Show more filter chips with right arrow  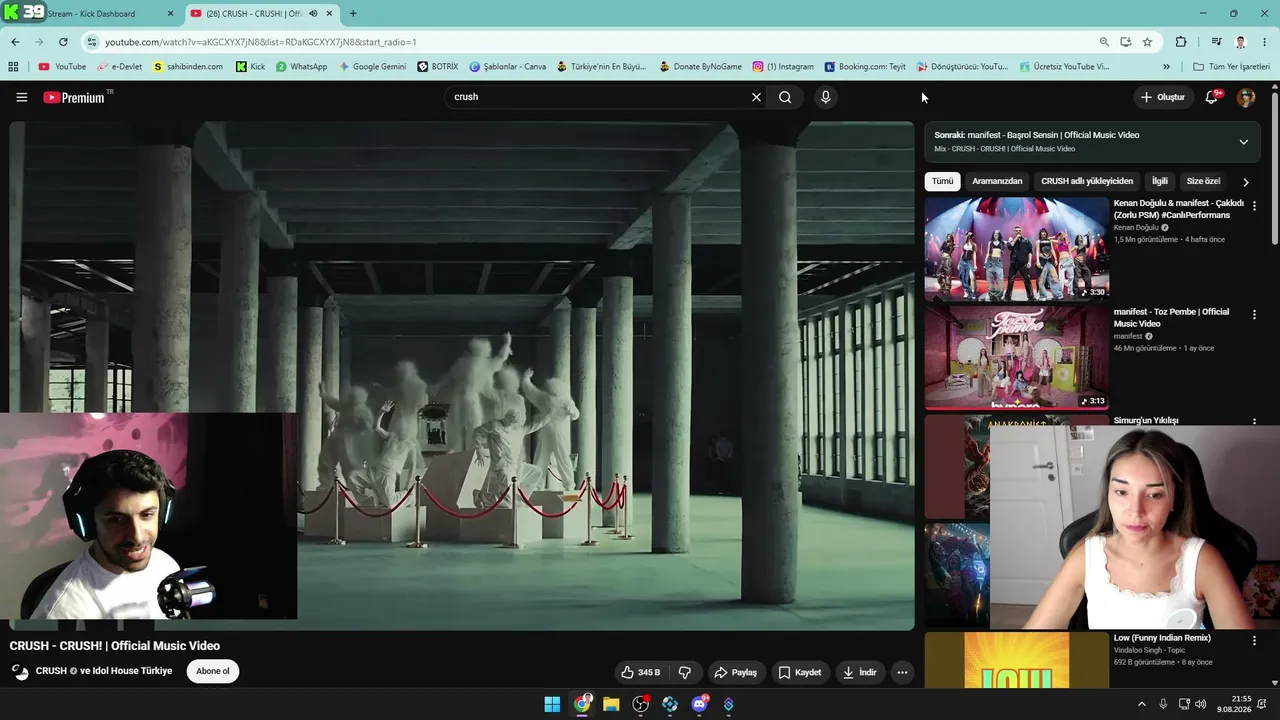1245,182
